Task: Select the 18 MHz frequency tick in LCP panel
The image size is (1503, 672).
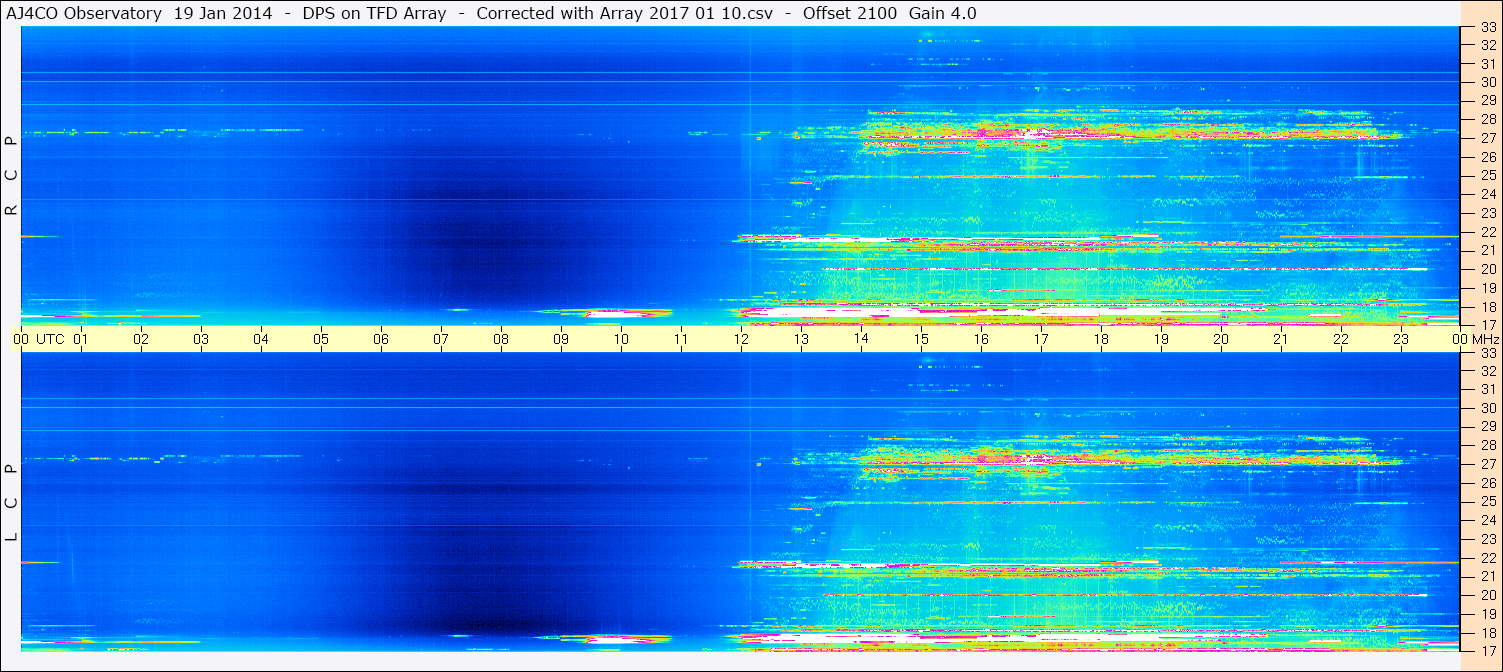Action: point(1488,632)
